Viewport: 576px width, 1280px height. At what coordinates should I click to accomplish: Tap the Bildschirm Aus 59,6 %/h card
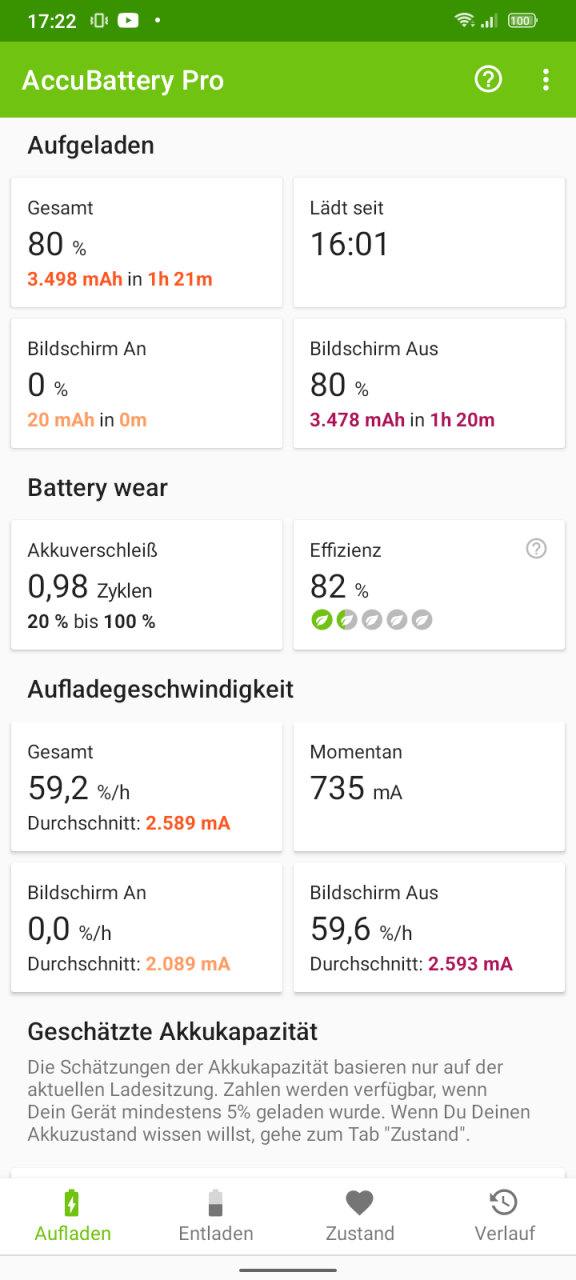pos(429,928)
